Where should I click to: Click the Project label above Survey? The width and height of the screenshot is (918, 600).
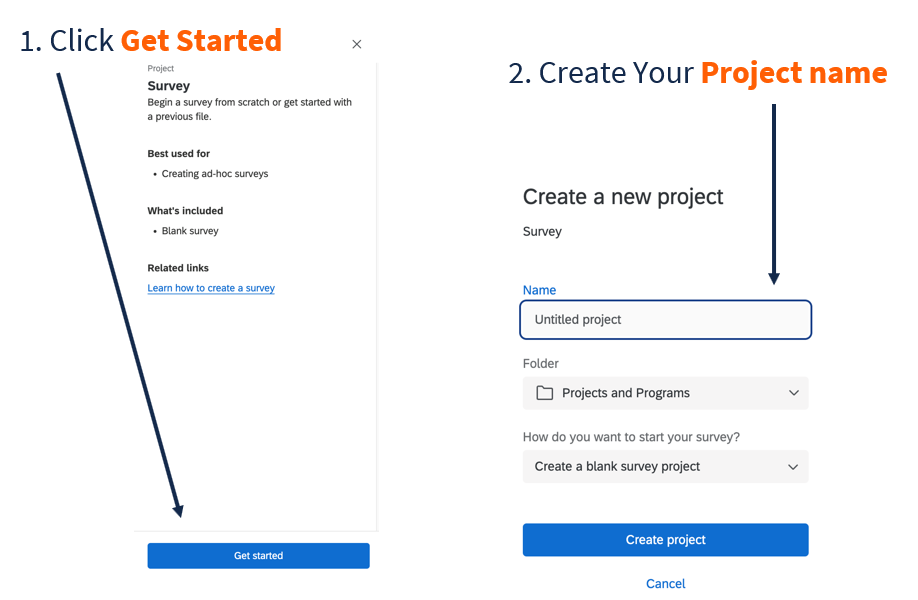(x=160, y=68)
